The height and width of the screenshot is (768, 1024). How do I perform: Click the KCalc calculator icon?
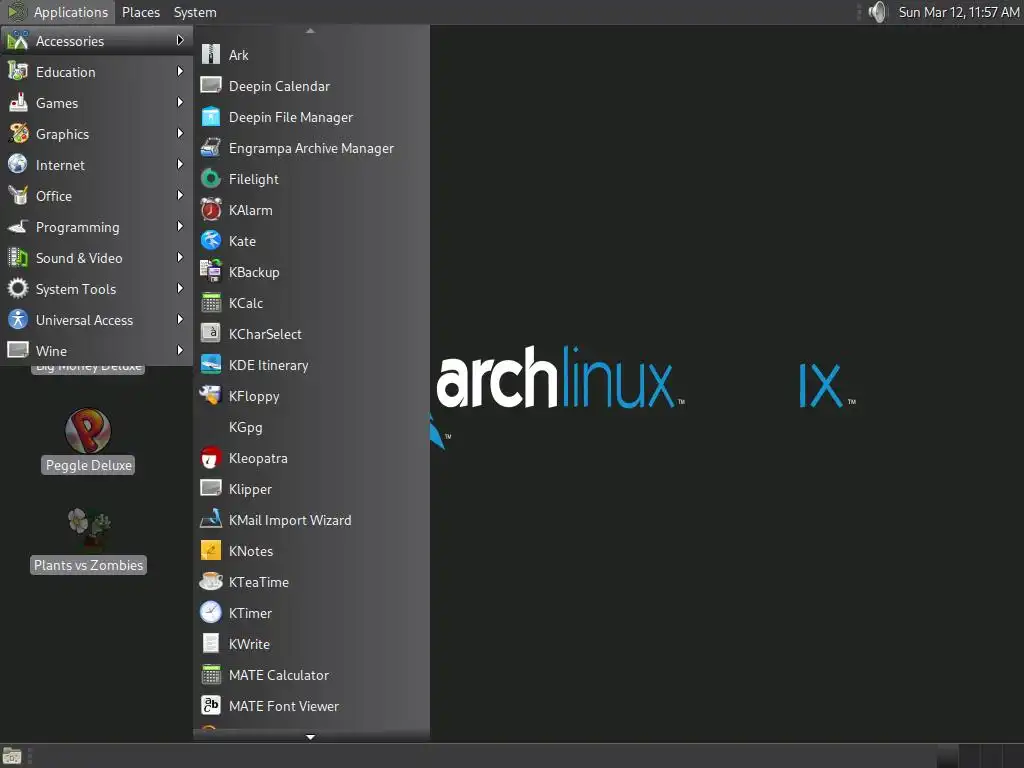click(210, 303)
